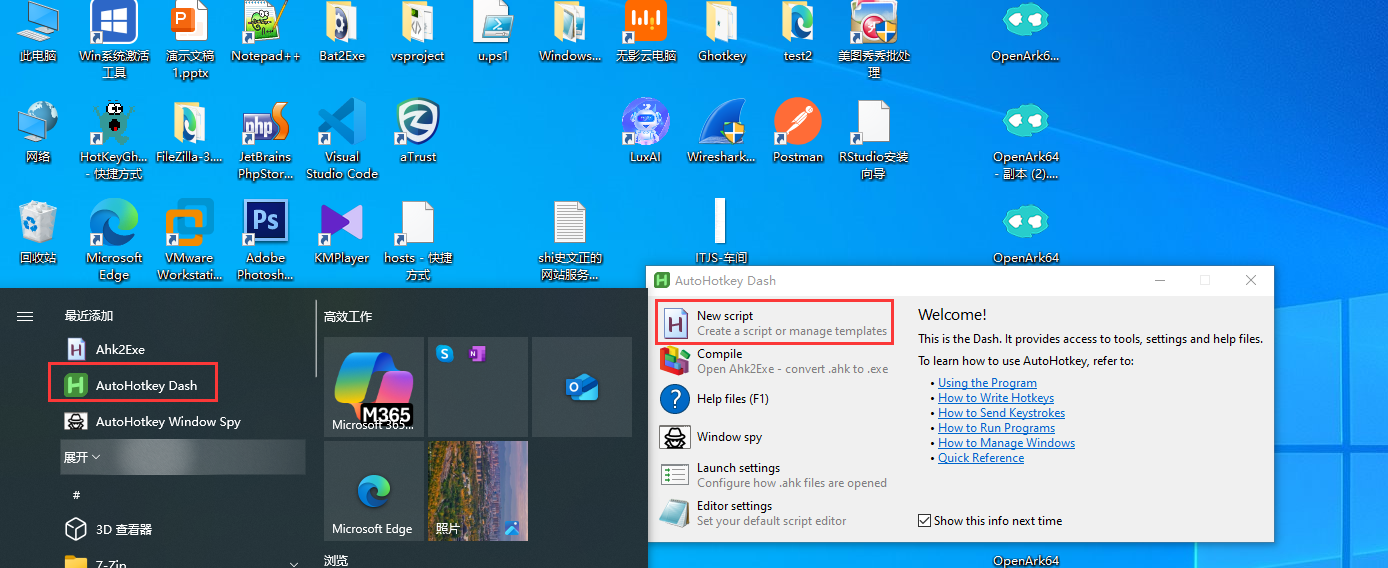This screenshot has width=1388, height=568.
Task: Select the ITJS-车间 desktop file
Action: [722, 232]
